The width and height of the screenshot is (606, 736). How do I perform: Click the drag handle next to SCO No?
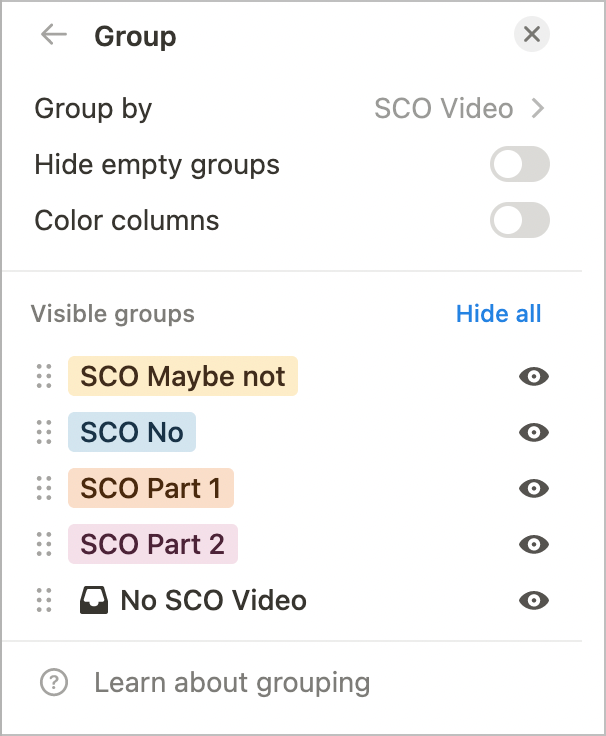coord(43,432)
